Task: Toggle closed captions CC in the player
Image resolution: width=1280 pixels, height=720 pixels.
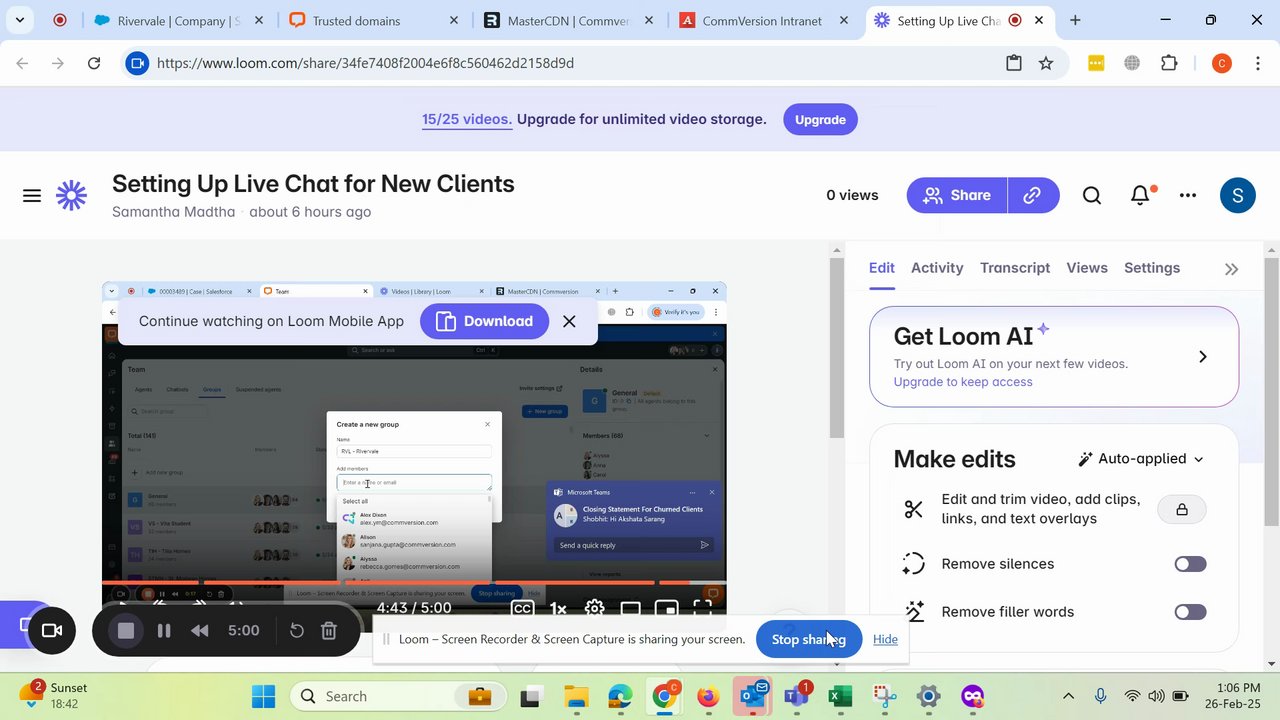Action: (x=522, y=608)
